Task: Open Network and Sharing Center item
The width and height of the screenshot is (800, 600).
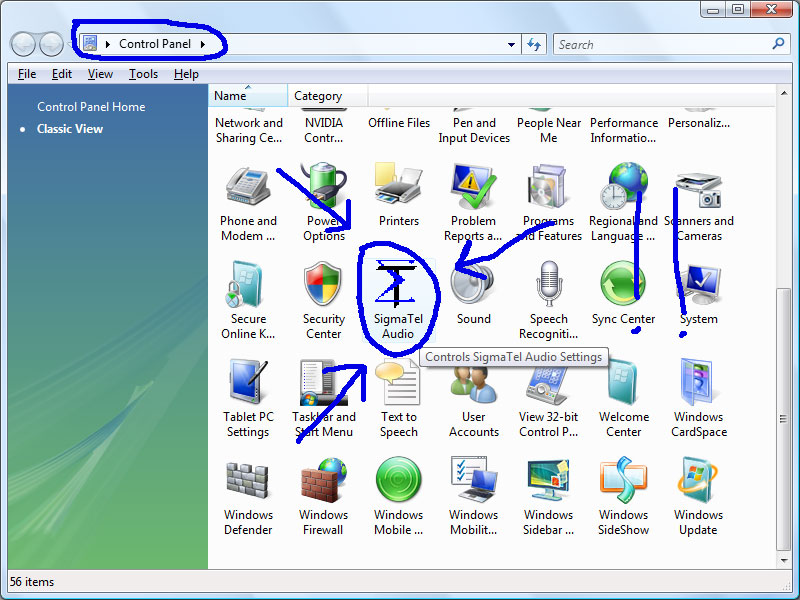Action: (x=248, y=128)
